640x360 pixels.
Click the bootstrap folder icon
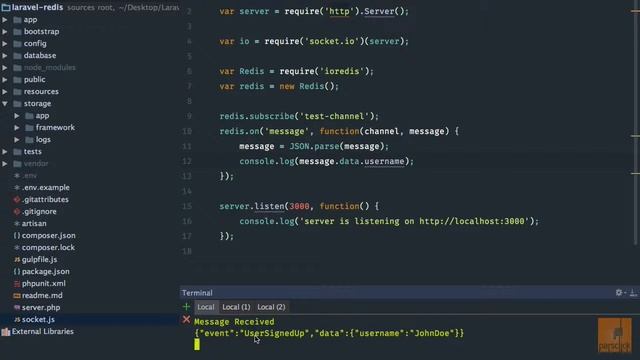click(x=17, y=31)
